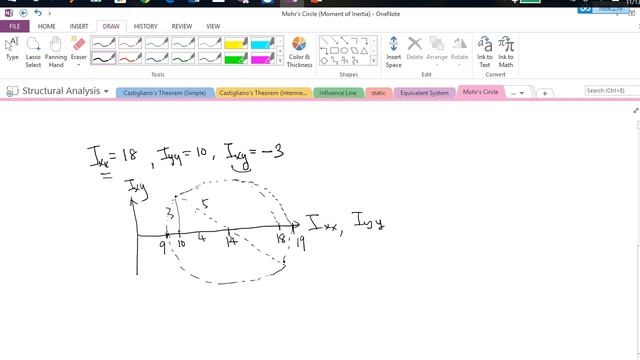Choose the double arrow line shape

point(345,40)
